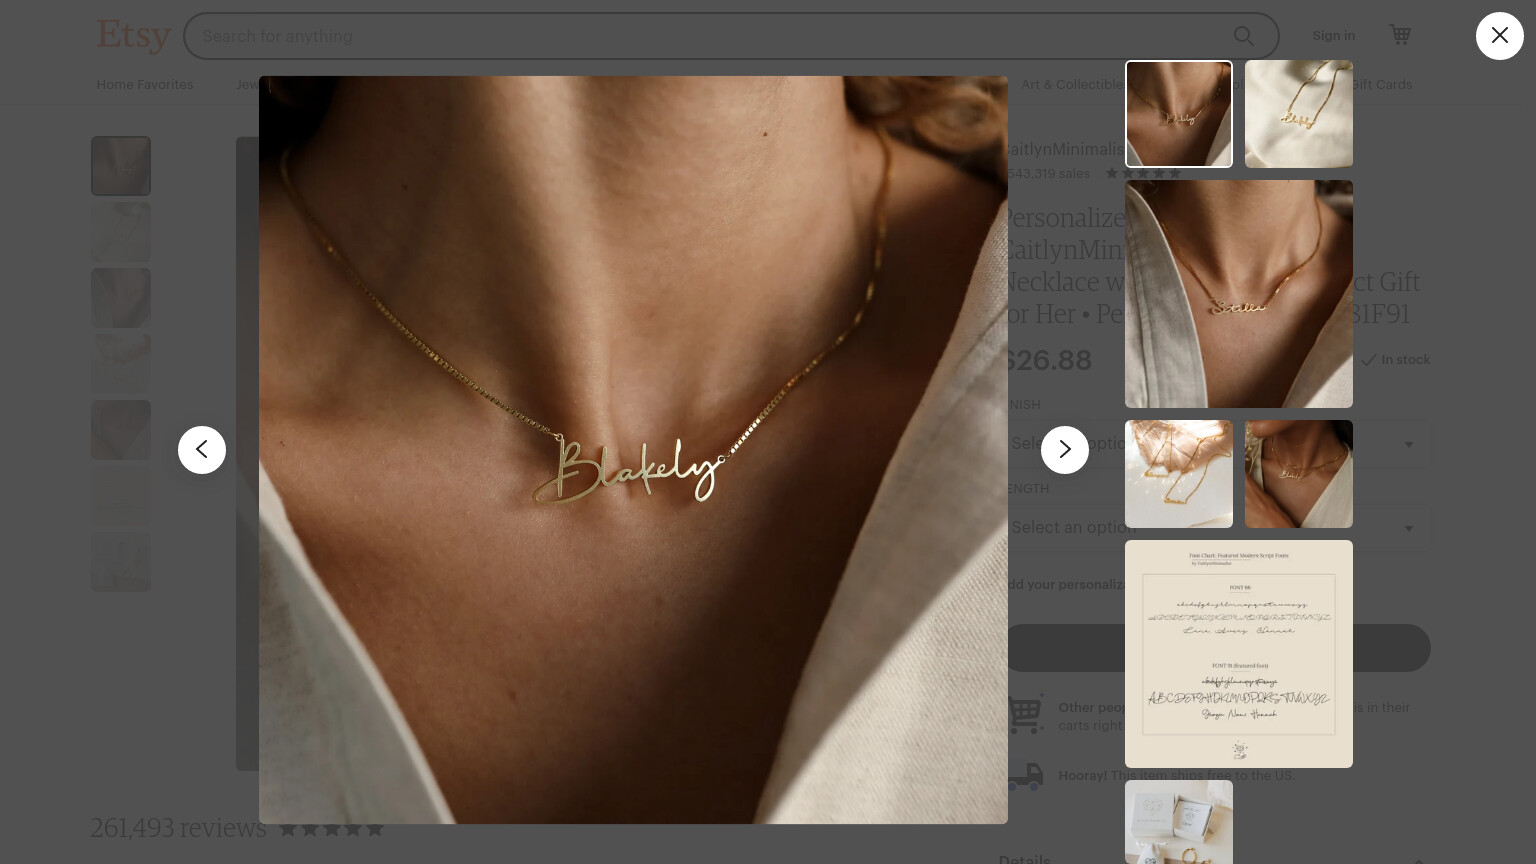
Task: Click the Etsy logo
Action: [x=133, y=35]
